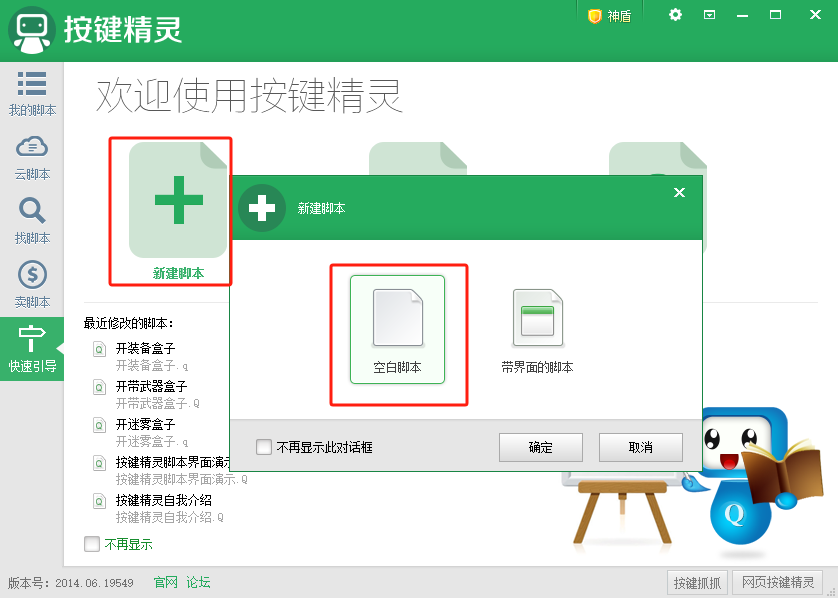Click the 取消 button
Viewport: 838px width, 598px height.
pos(641,447)
